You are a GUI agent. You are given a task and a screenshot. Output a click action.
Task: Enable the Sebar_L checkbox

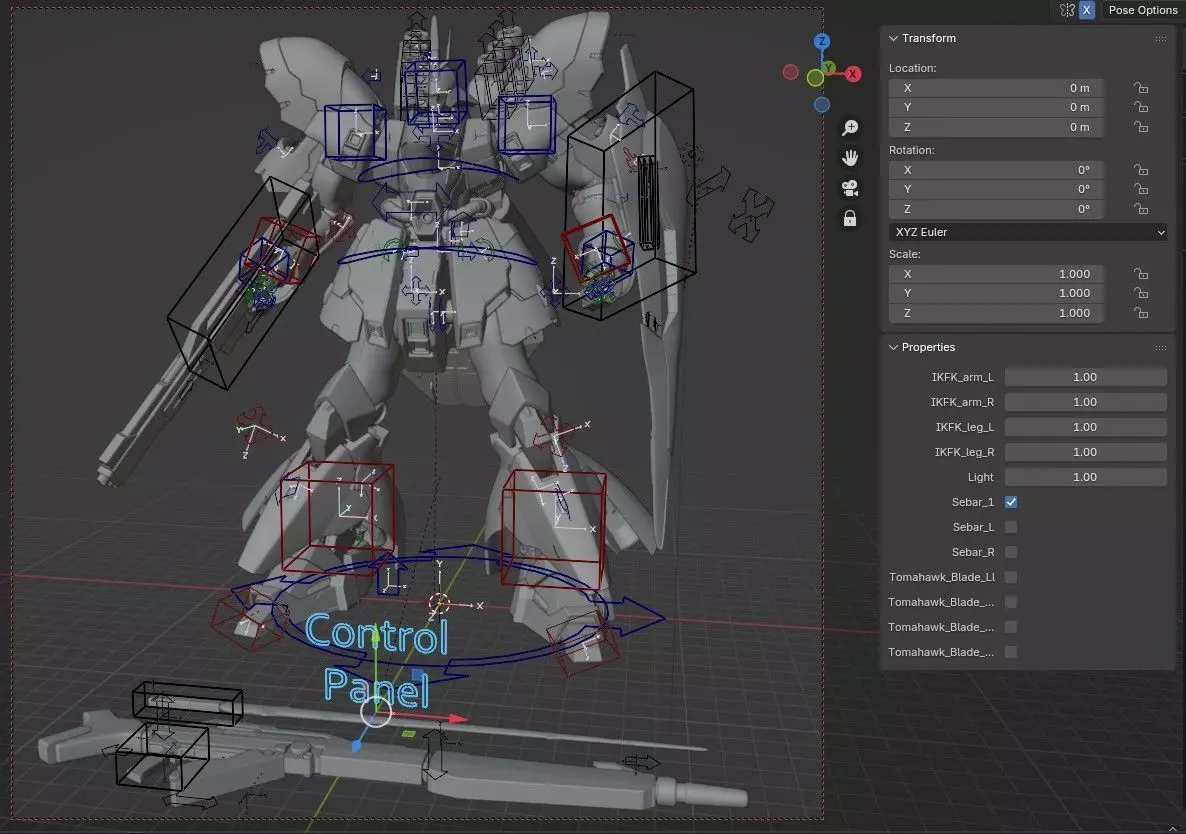point(1011,527)
